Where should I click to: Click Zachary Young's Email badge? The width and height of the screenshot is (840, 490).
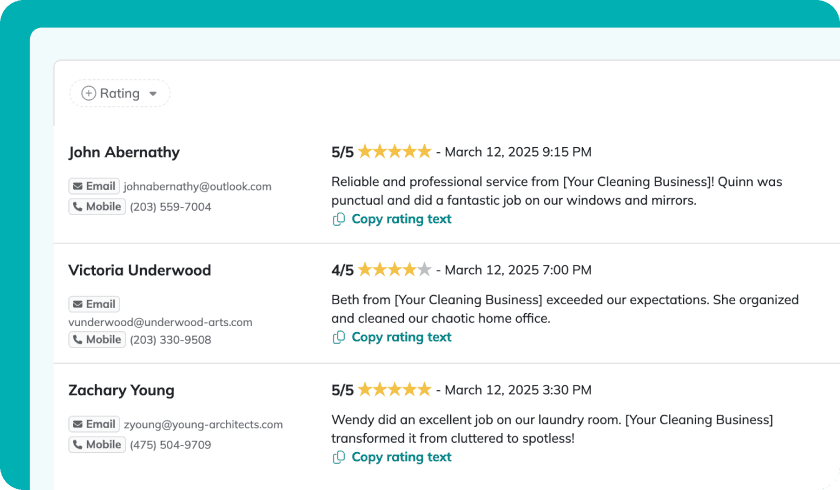pyautogui.click(x=94, y=424)
